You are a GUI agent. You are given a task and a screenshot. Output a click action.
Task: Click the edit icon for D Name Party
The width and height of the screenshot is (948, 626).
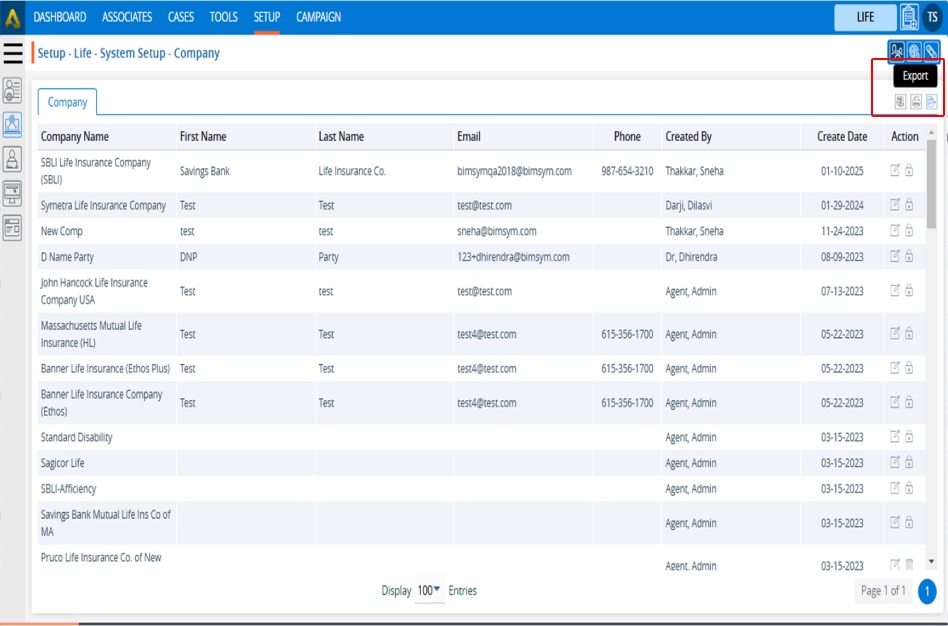click(x=895, y=257)
